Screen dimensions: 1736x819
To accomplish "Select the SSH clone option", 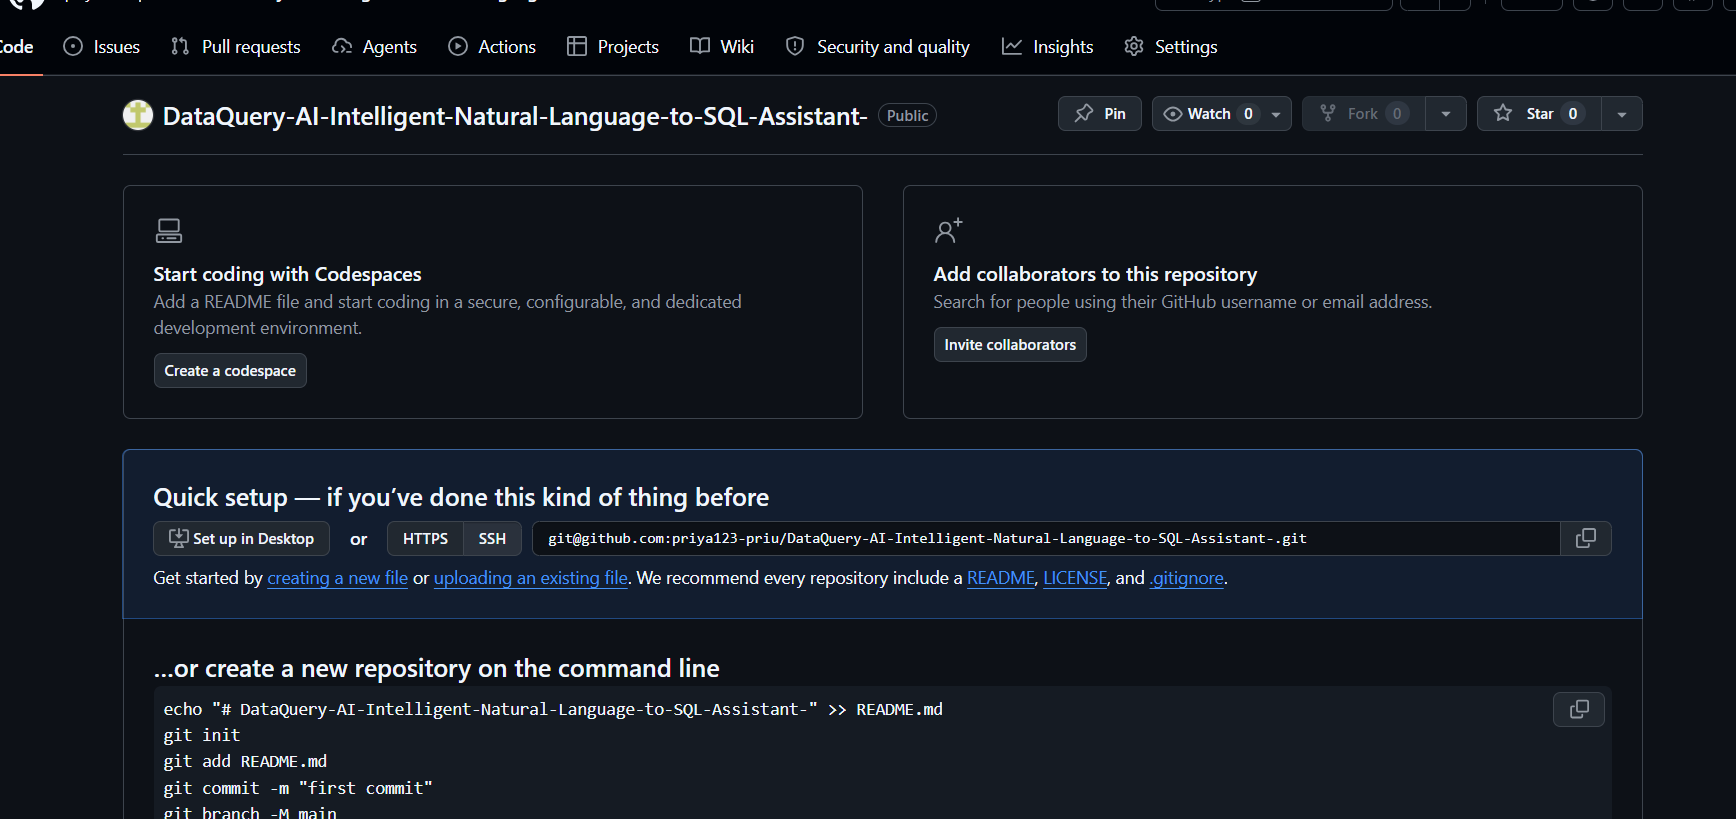I will pyautogui.click(x=492, y=539).
